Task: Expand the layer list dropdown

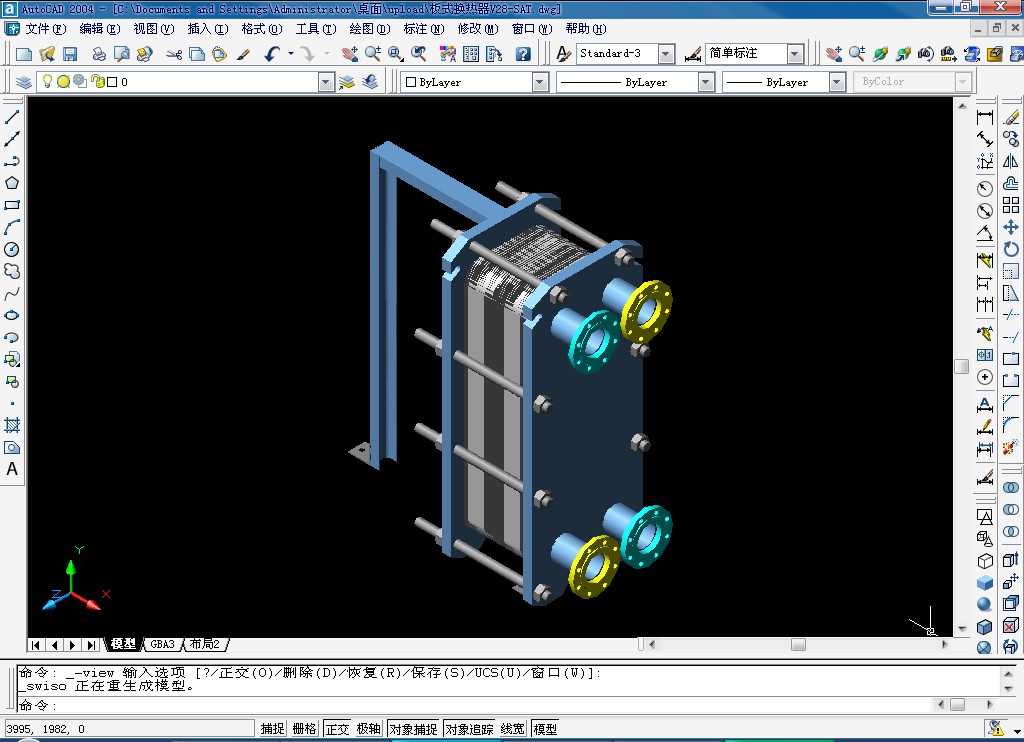Action: tap(327, 82)
